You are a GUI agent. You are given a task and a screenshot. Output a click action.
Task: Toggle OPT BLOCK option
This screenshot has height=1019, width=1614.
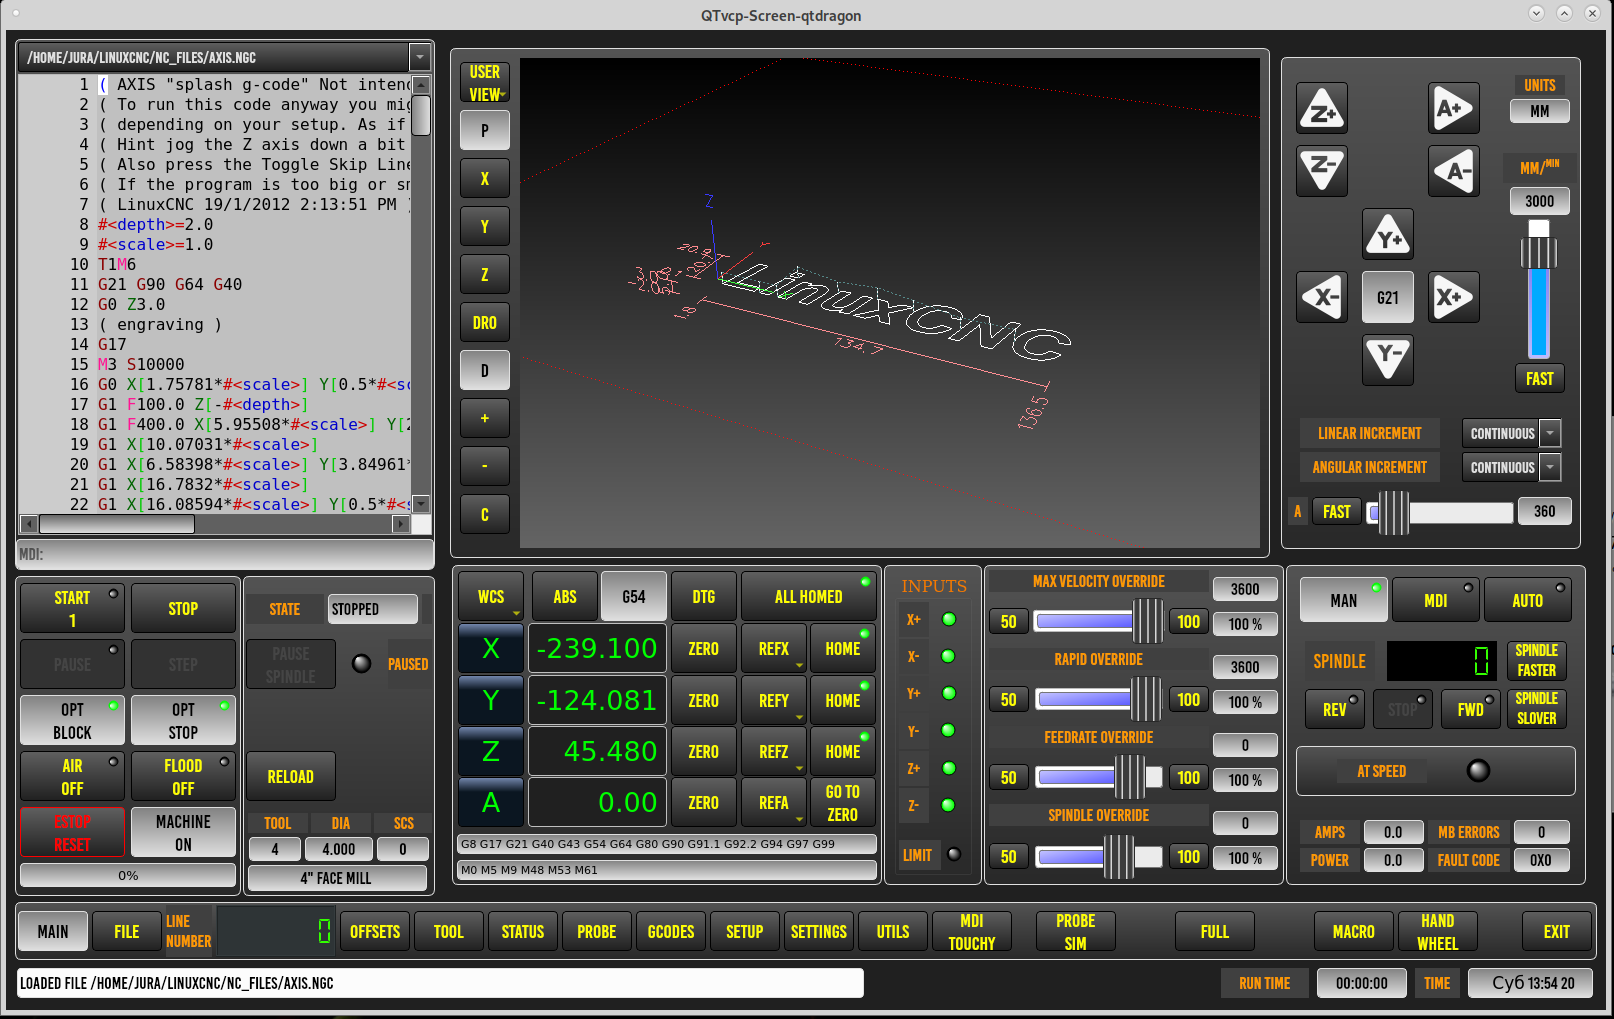tap(72, 720)
